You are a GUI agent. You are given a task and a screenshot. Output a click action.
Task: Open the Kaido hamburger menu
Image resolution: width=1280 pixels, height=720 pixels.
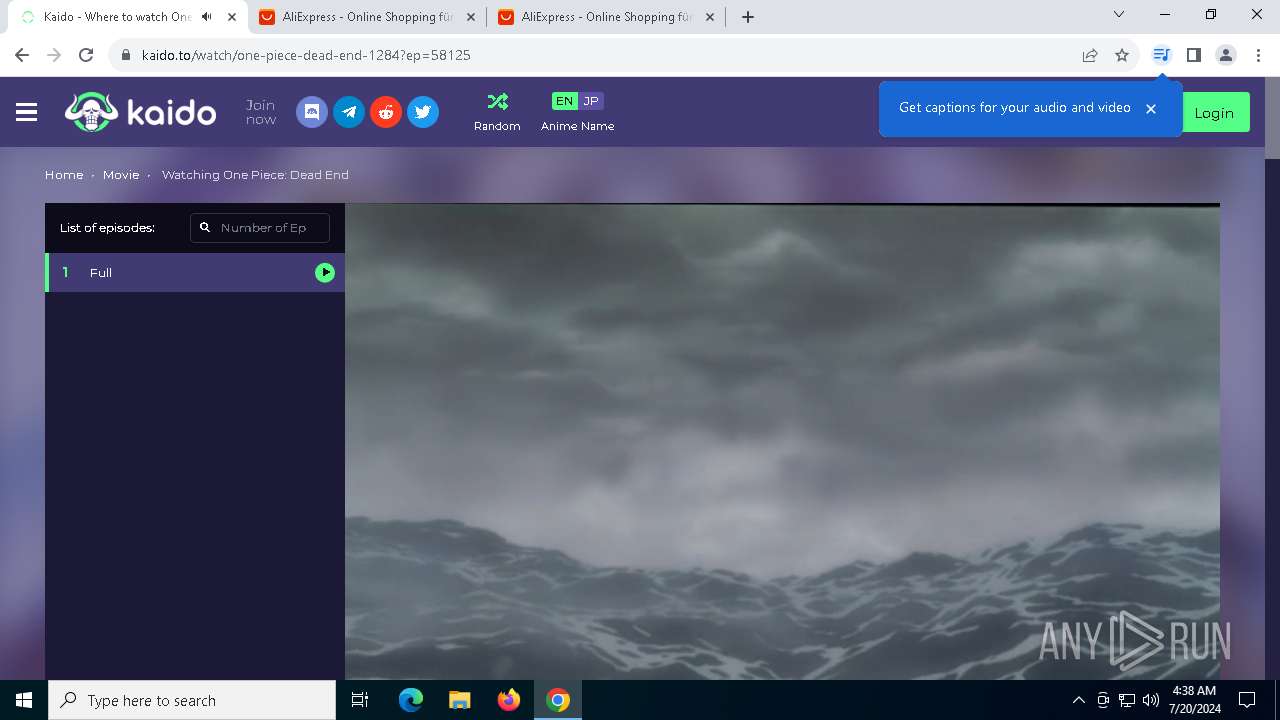click(x=27, y=113)
